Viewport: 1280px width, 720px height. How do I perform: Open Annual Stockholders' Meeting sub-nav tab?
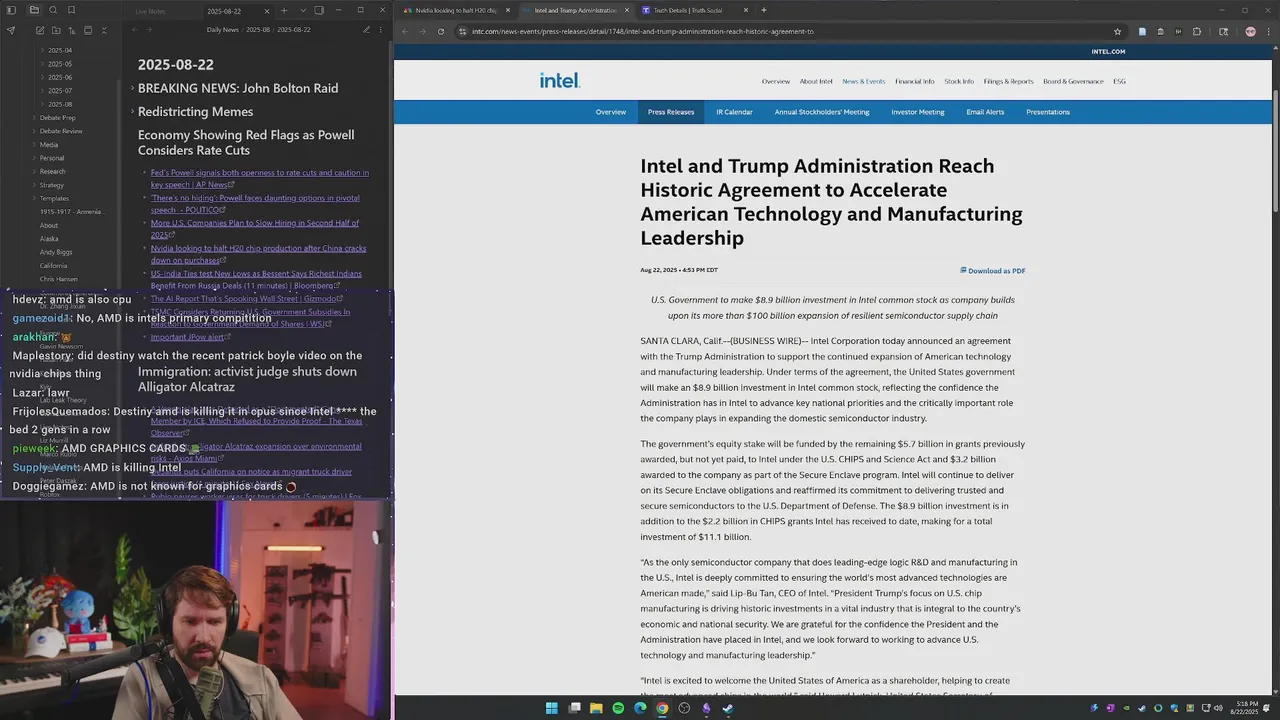(x=822, y=112)
